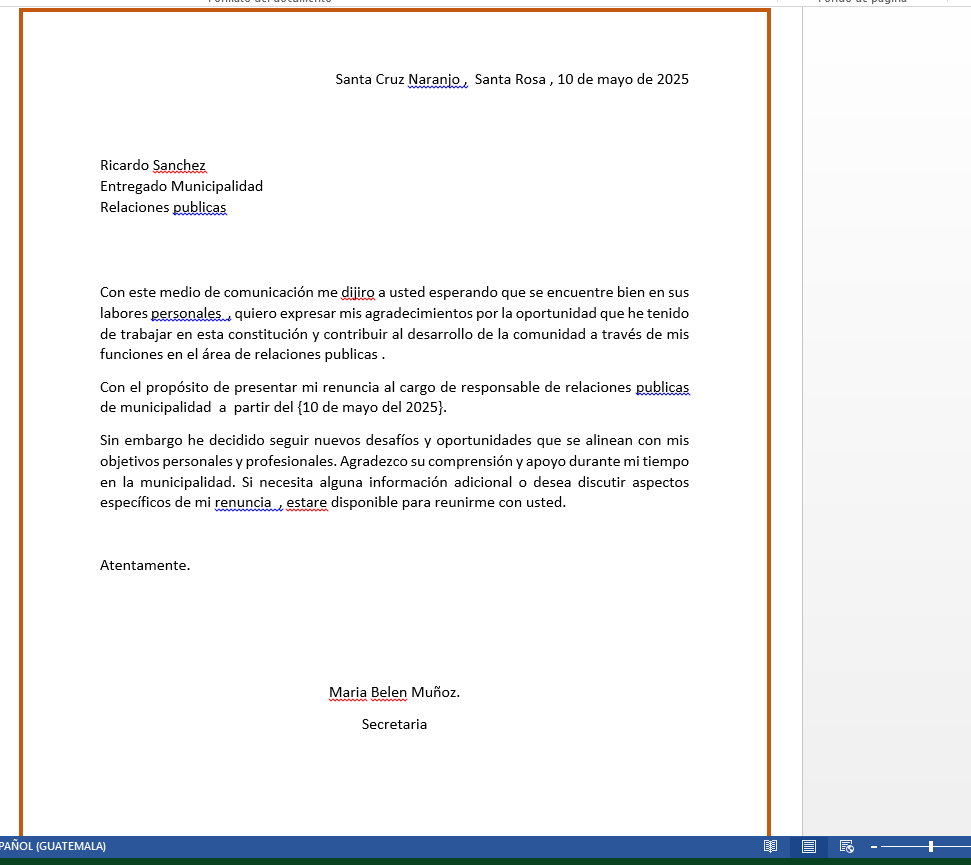Click "Santa Rosa" in the date line
This screenshot has height=865, width=971.
tap(510, 79)
